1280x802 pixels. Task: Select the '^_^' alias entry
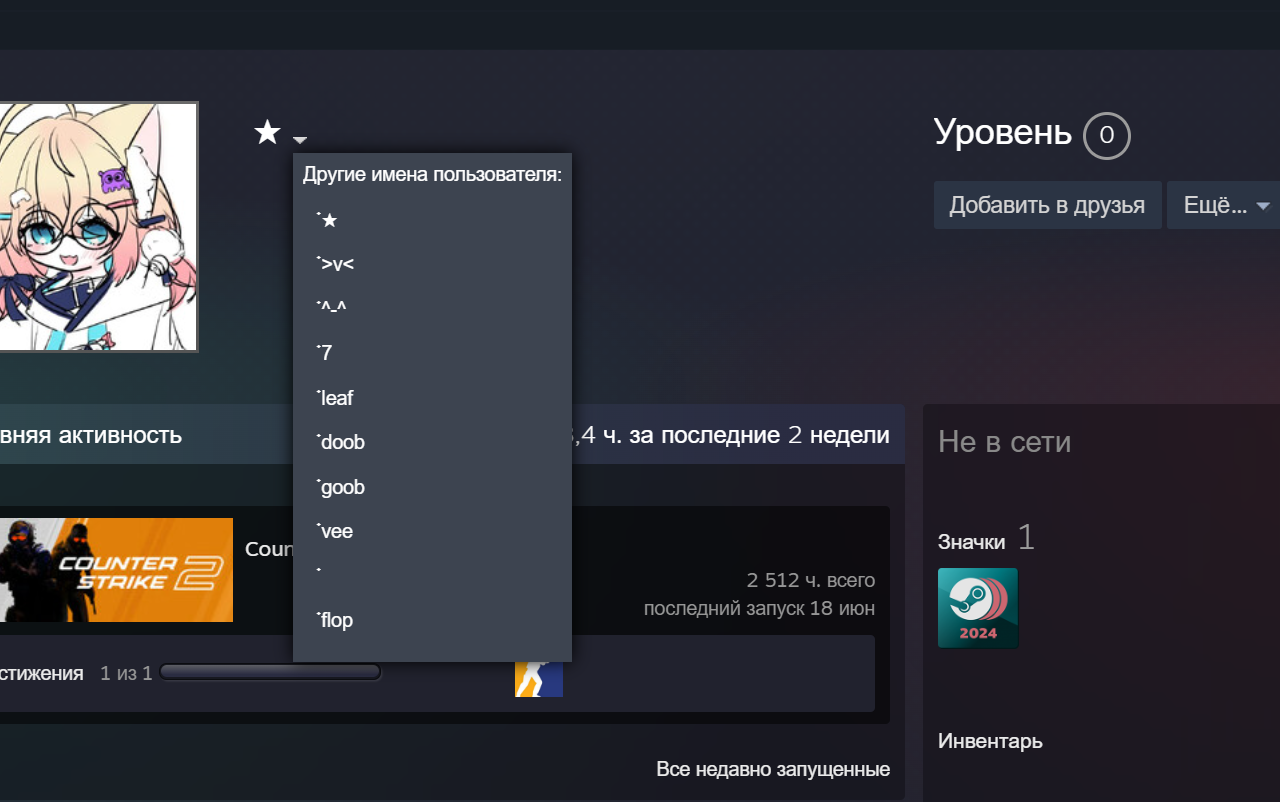[x=331, y=308]
